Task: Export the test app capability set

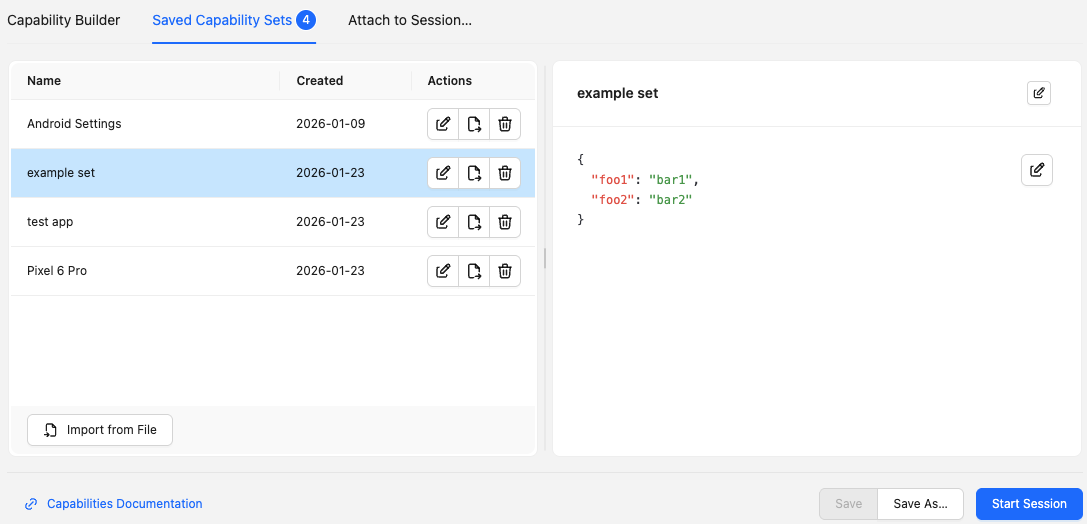Action: (474, 222)
